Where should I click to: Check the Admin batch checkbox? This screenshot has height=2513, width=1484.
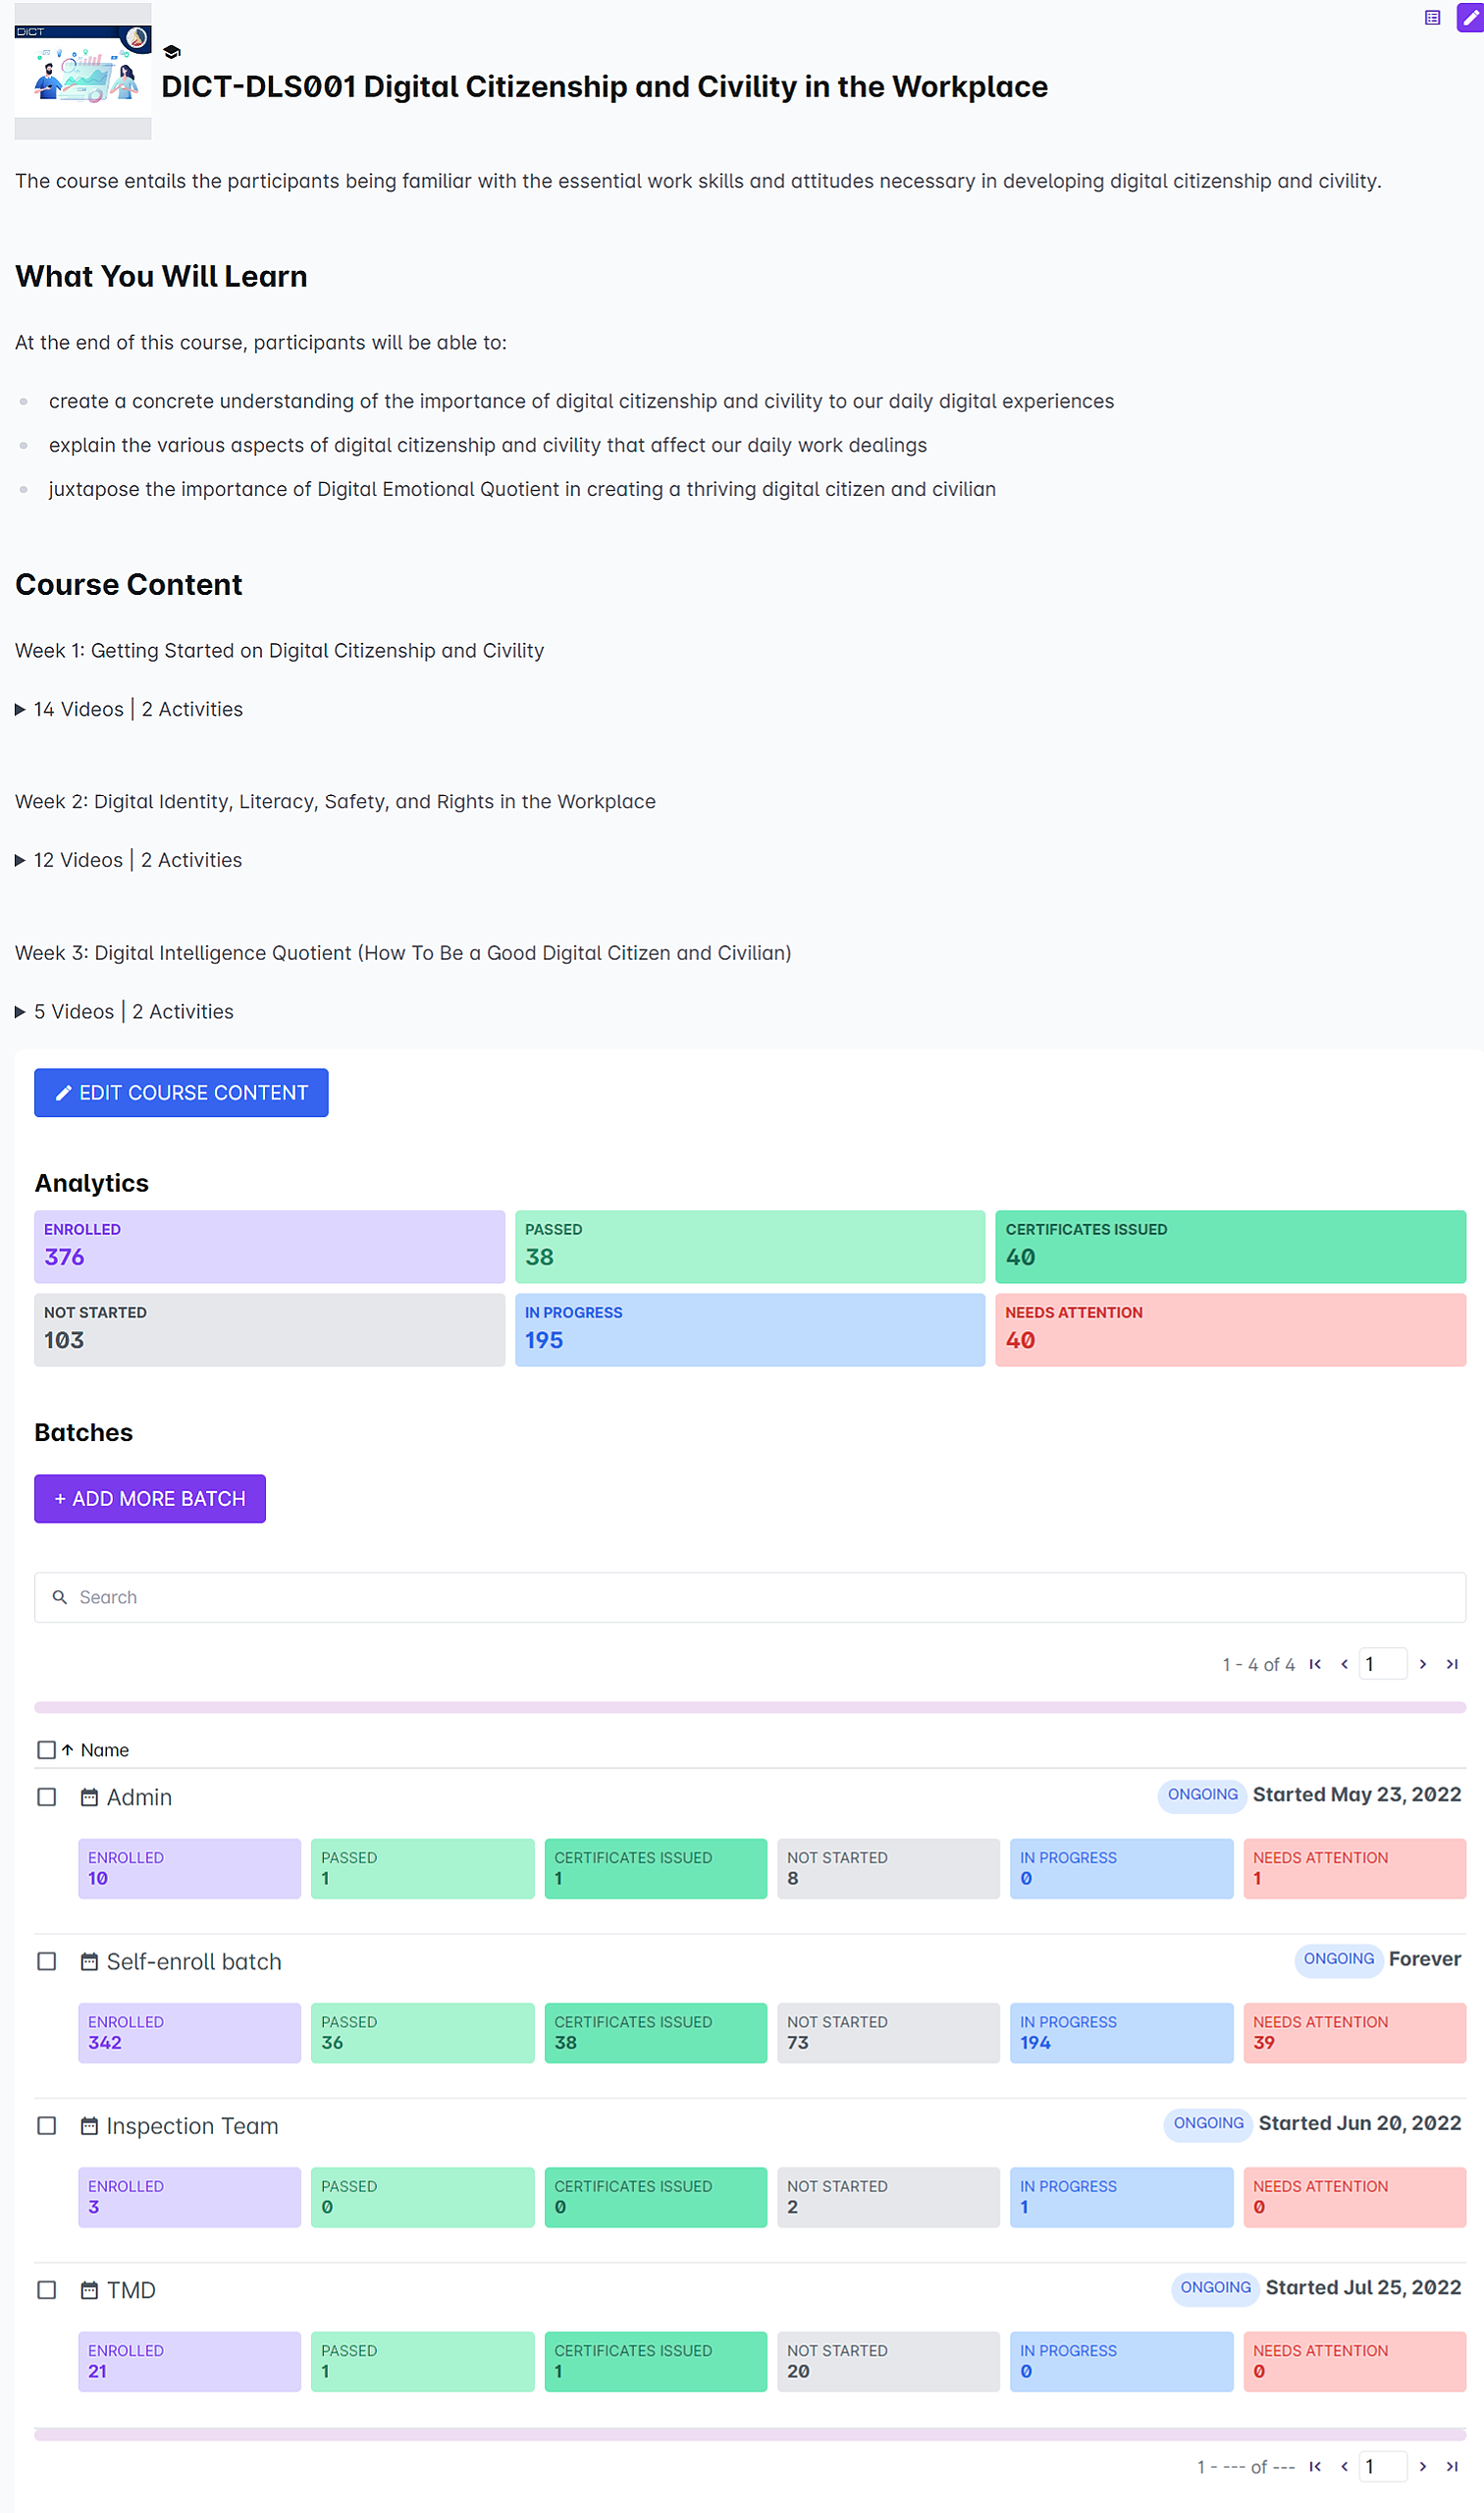[x=47, y=1797]
